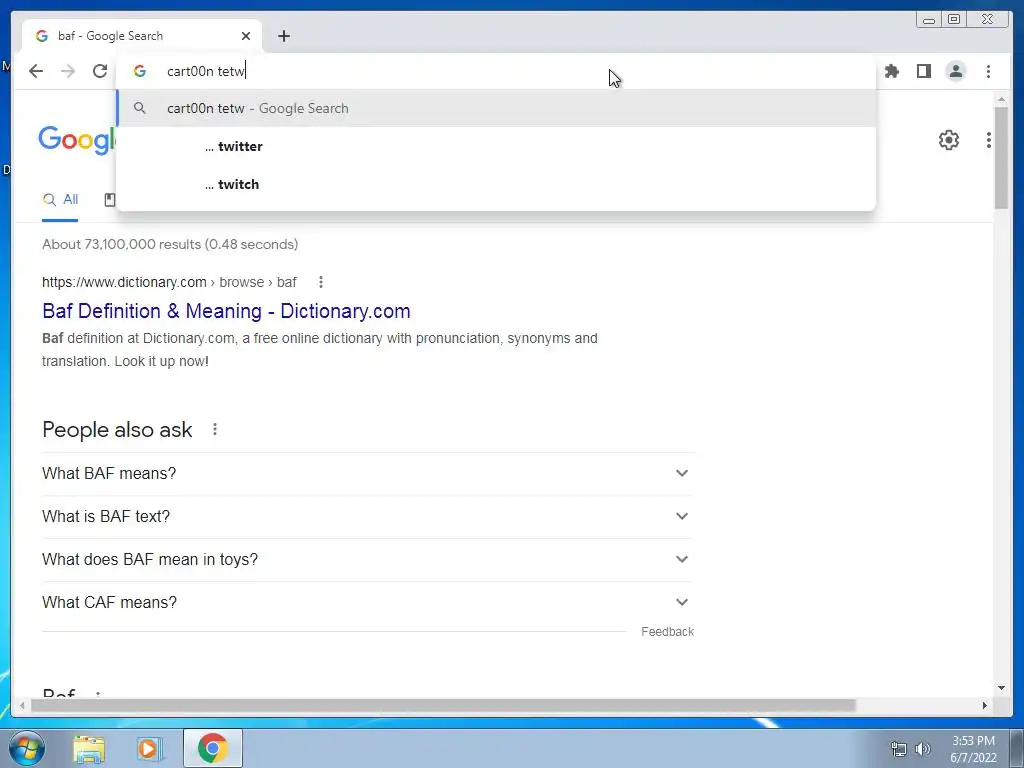Open Google apps dots beside settings gear

[x=989, y=140]
